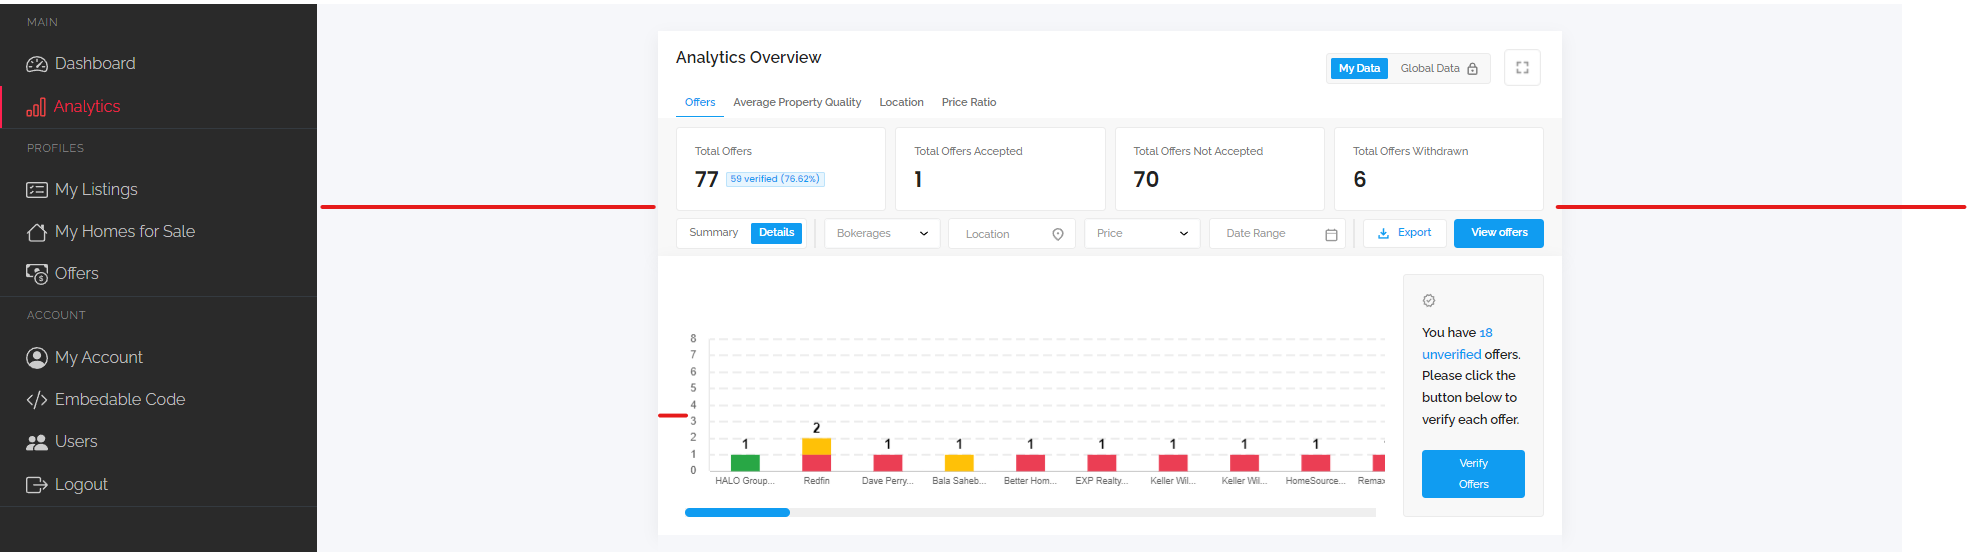Open the Price Ratio tab
This screenshot has height=552, width=1967.
coord(969,103)
